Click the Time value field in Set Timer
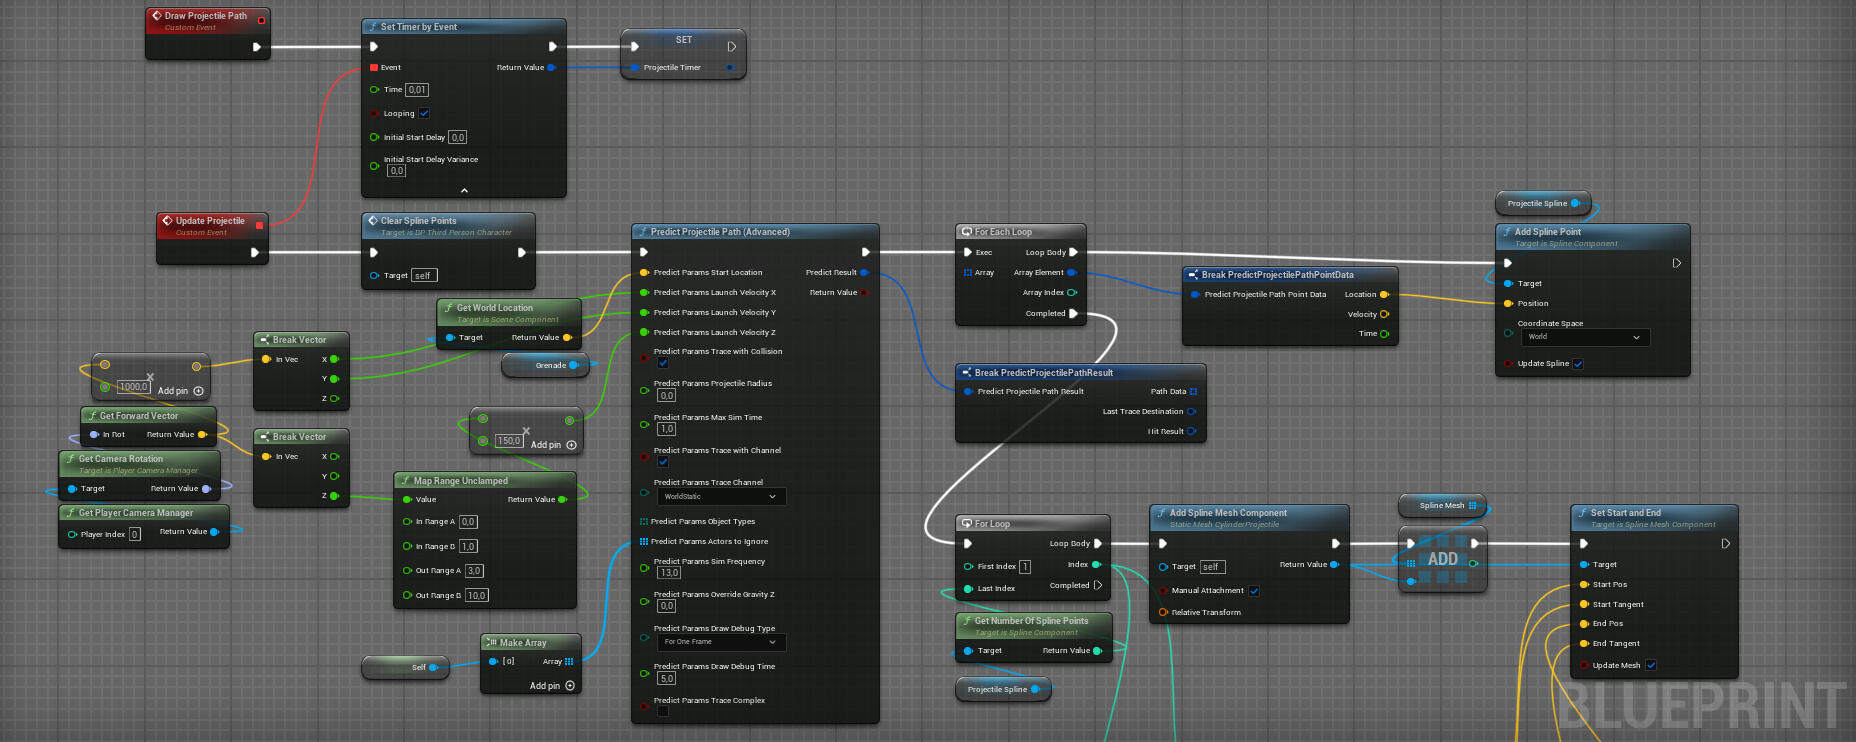 (x=417, y=90)
